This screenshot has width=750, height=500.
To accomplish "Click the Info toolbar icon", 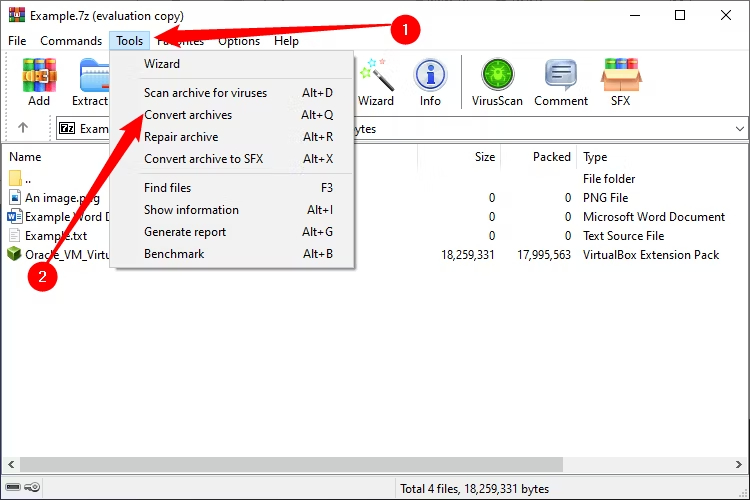I will tap(430, 81).
